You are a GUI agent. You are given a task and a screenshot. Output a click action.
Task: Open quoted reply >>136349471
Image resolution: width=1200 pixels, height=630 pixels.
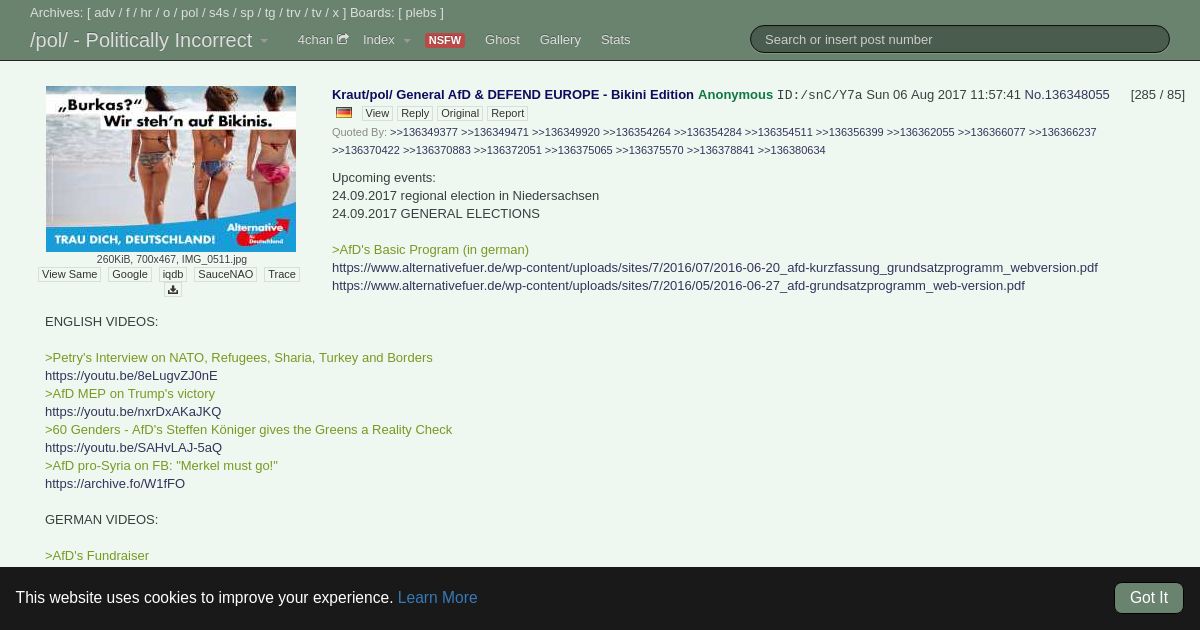pos(495,132)
